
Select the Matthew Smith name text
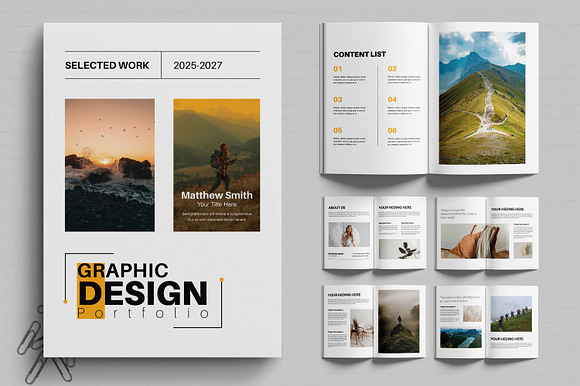[x=217, y=195]
